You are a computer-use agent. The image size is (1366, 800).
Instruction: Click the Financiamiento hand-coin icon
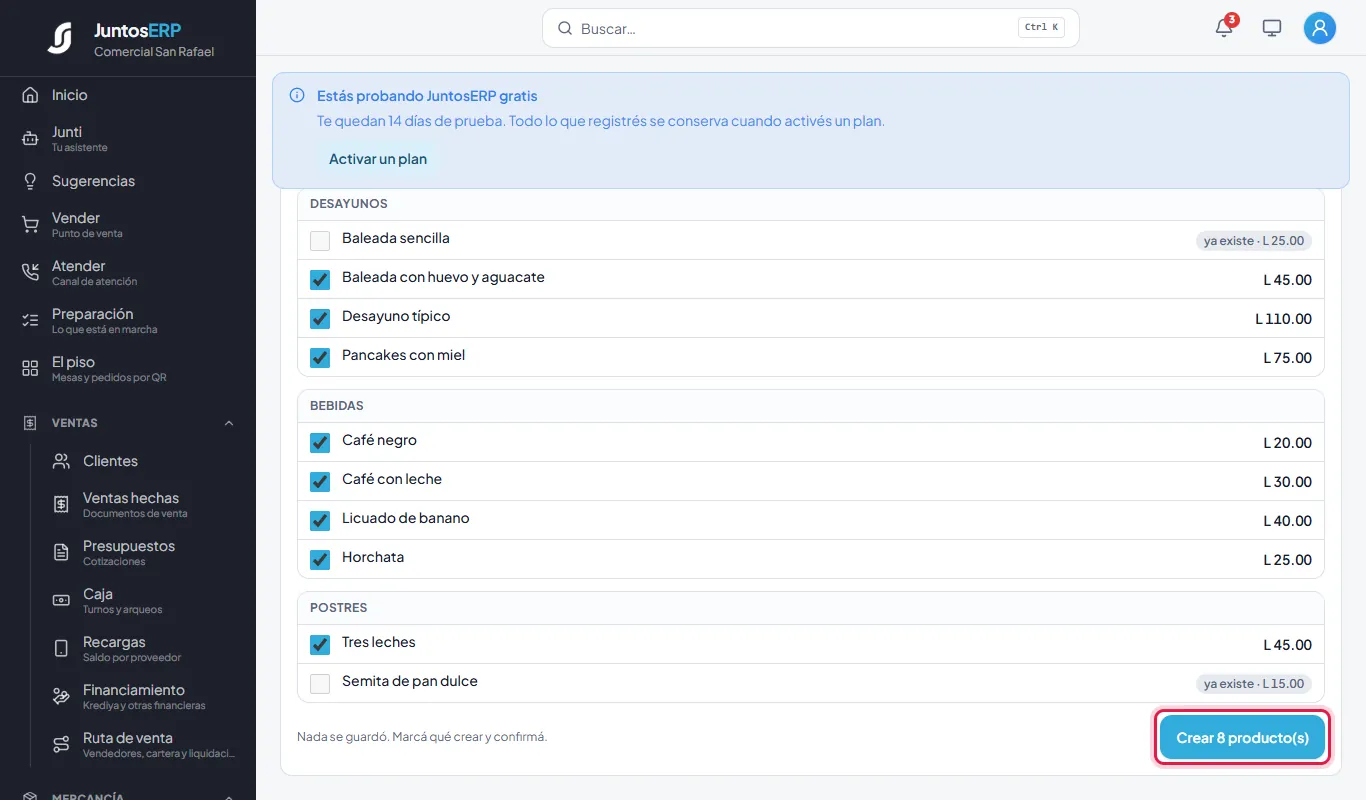(61, 697)
